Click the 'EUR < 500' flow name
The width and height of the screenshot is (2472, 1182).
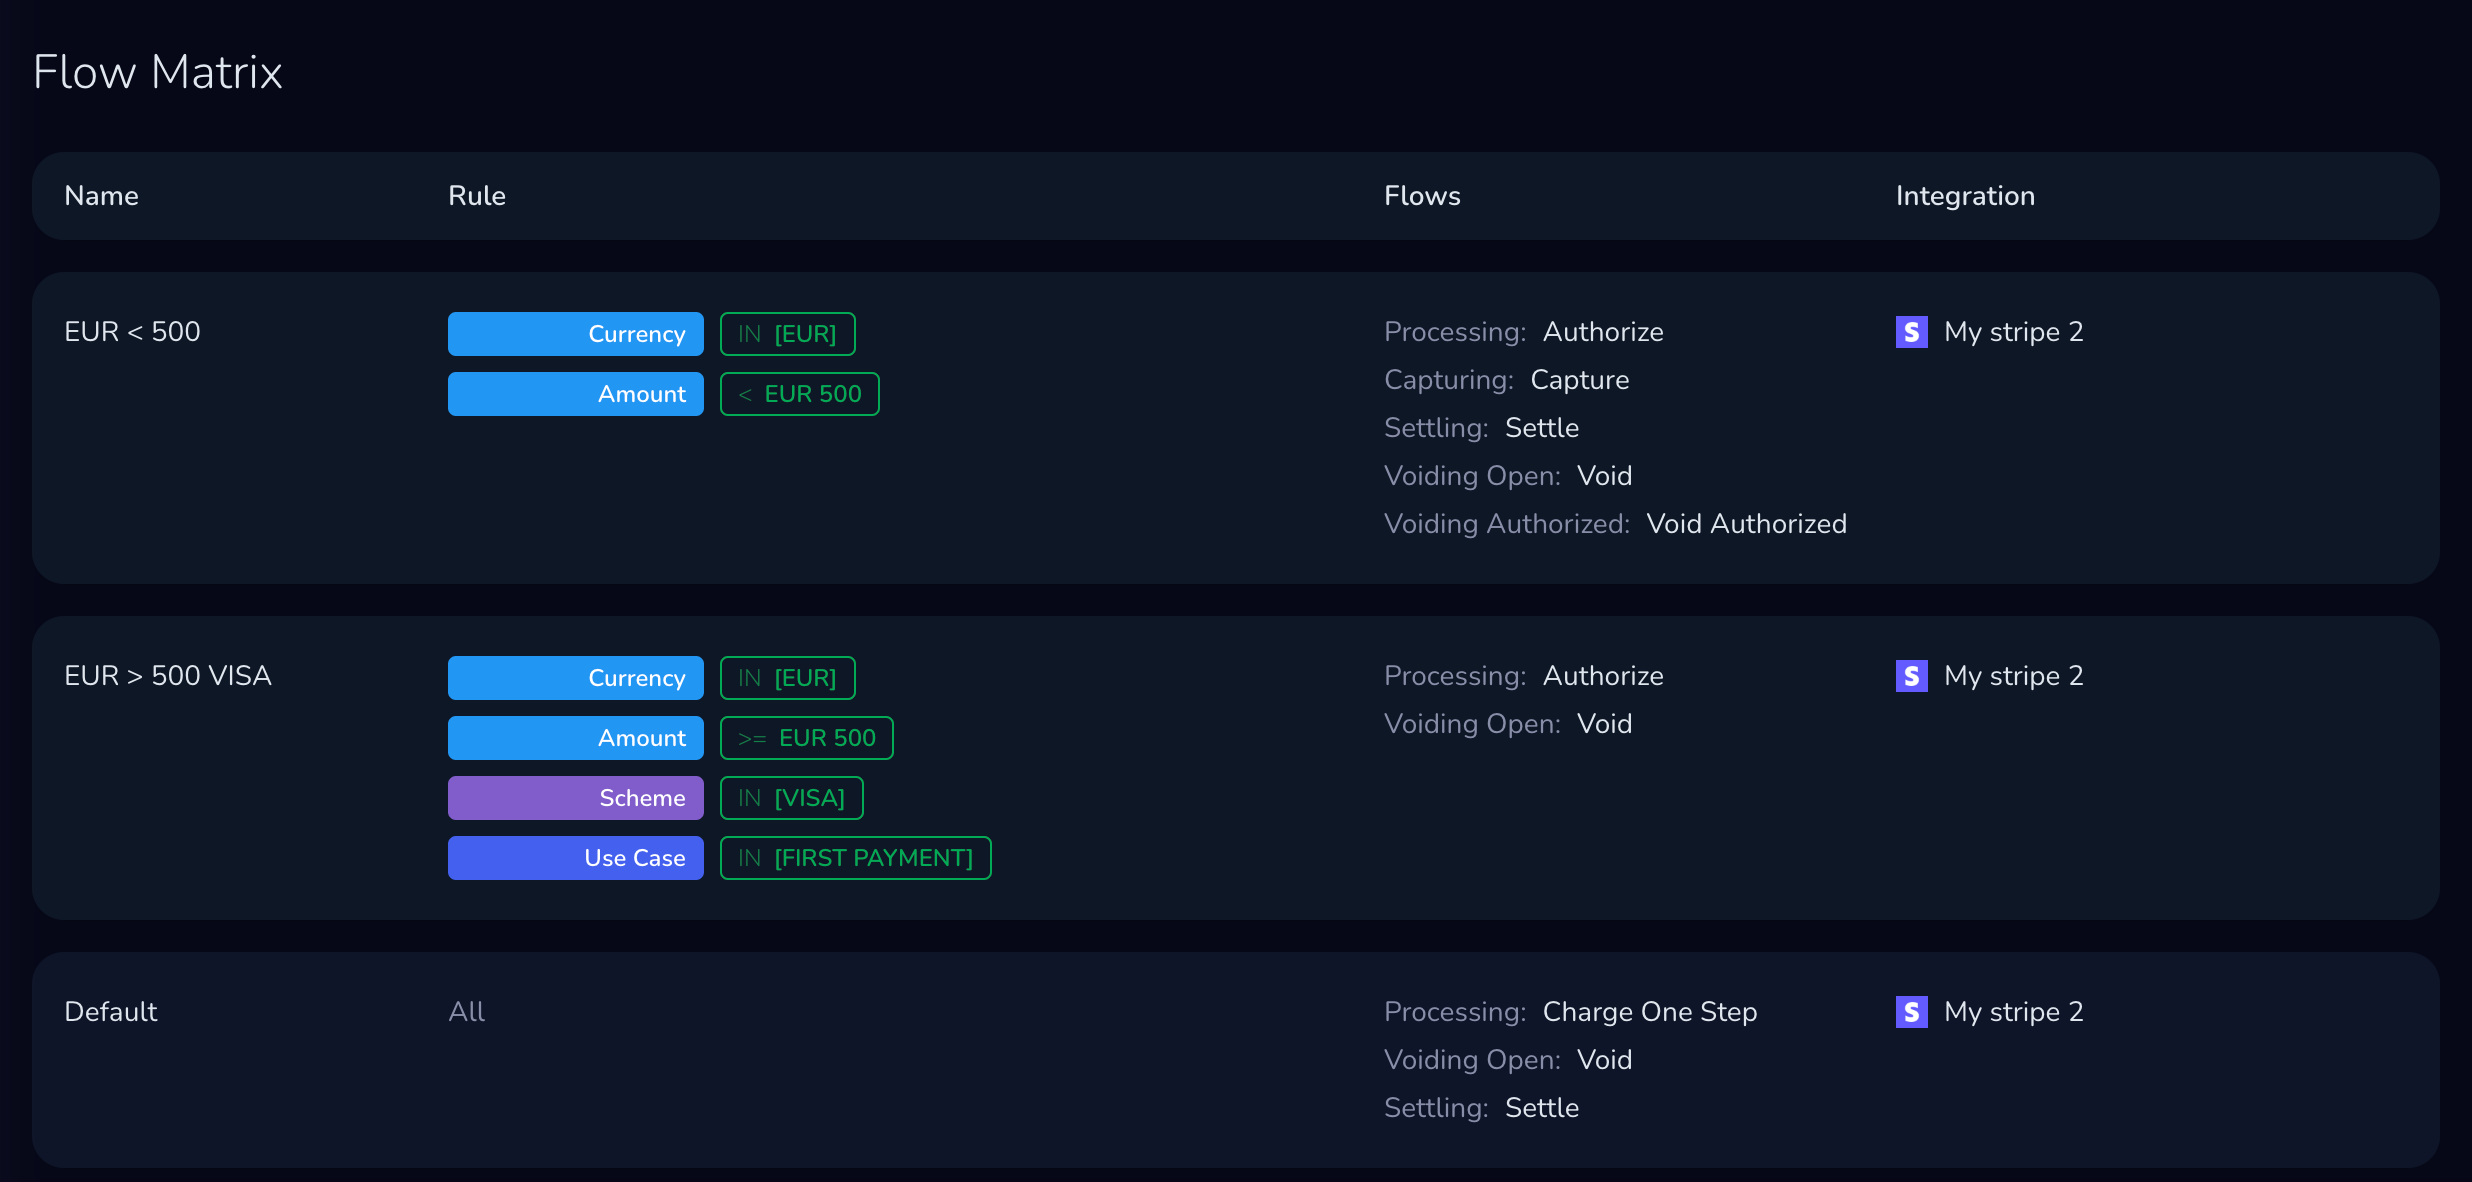[132, 332]
